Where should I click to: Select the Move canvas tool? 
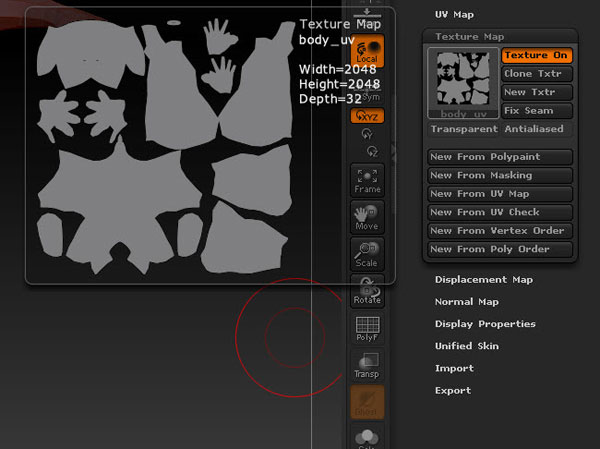tap(367, 217)
